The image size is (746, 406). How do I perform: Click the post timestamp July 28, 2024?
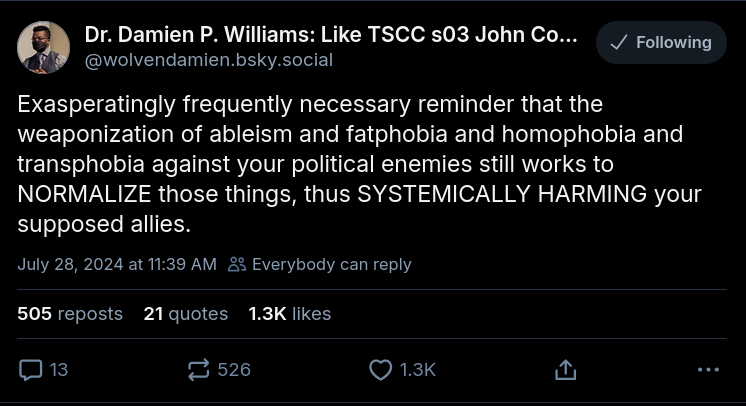pyautogui.click(x=116, y=264)
